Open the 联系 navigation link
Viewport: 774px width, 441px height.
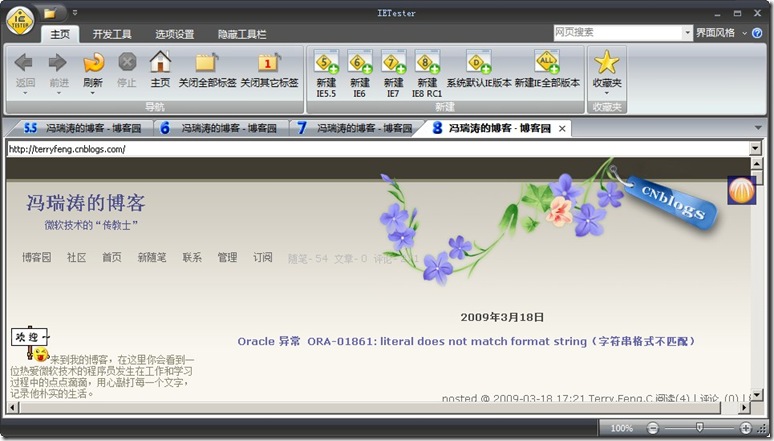[x=192, y=257]
